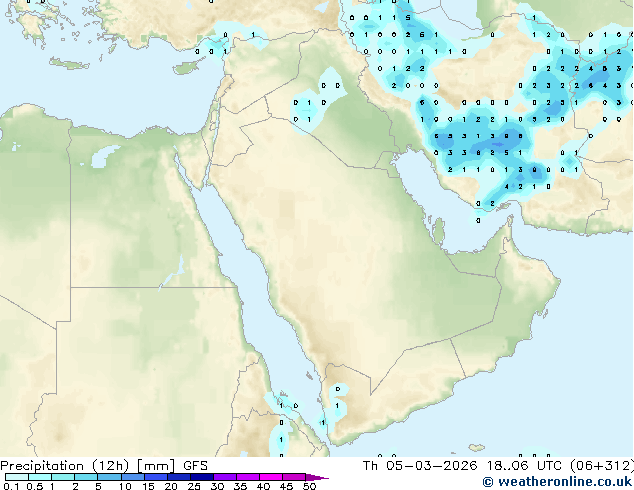This screenshot has height=490, width=634.
Task: Click the '50' legend scale value
Action: pyautogui.click(x=309, y=486)
